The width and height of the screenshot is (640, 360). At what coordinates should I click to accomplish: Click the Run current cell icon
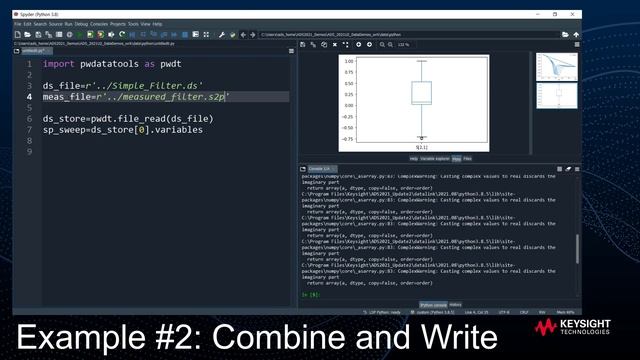point(90,35)
